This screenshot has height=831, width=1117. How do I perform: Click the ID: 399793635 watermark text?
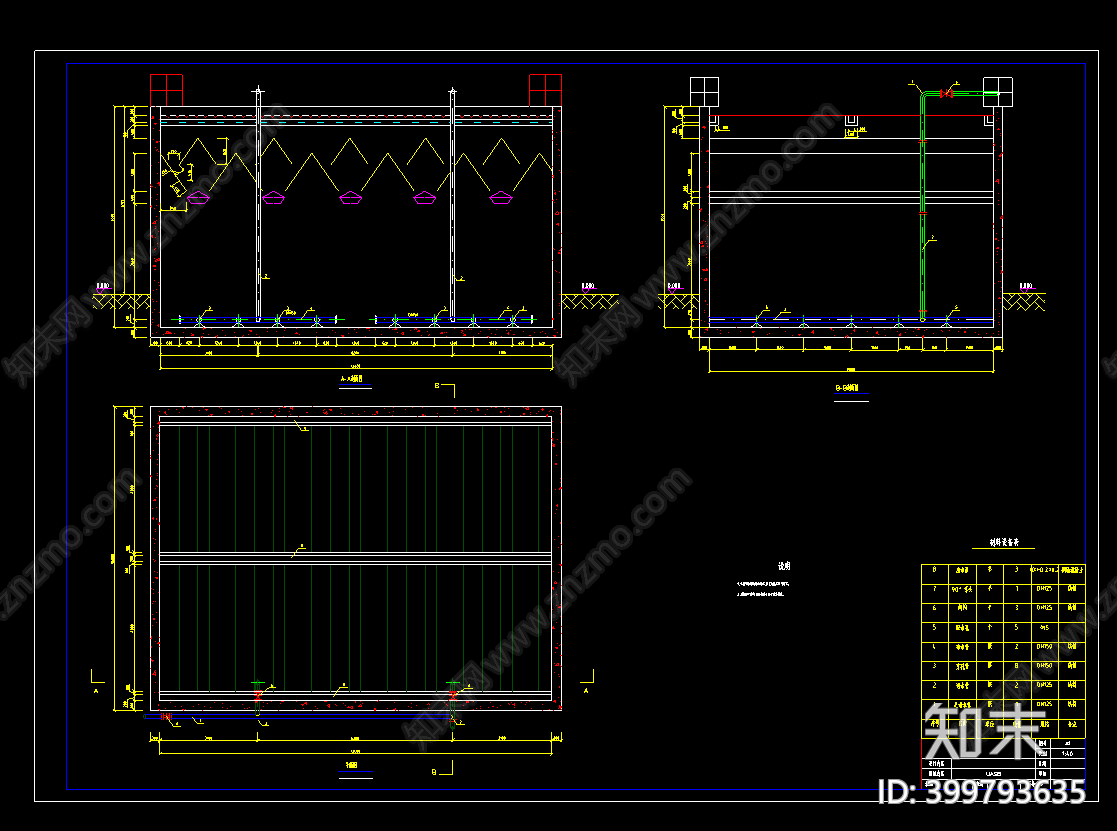[980, 792]
